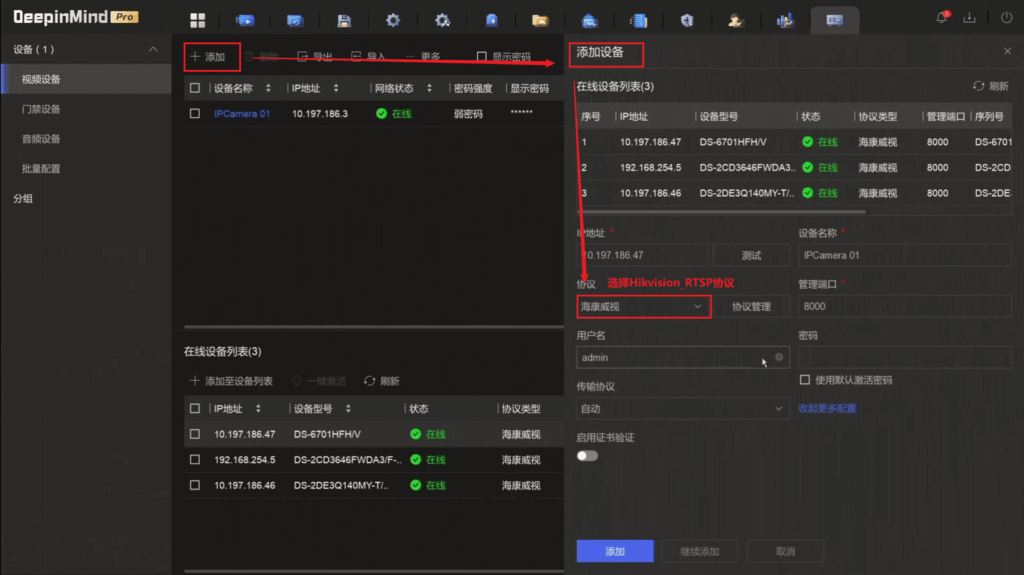Refresh the online device list in dialog
The image size is (1024, 575).
tap(990, 87)
